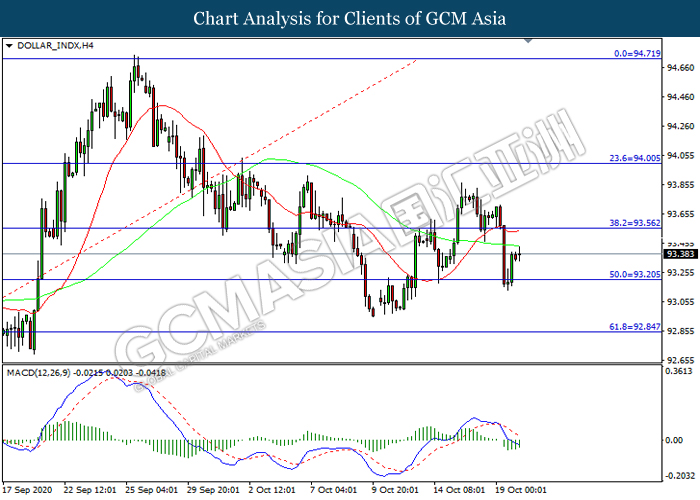The image size is (700, 500).
Task: Select the 0.0=94.719 Fibonacci level label
Action: tap(637, 54)
